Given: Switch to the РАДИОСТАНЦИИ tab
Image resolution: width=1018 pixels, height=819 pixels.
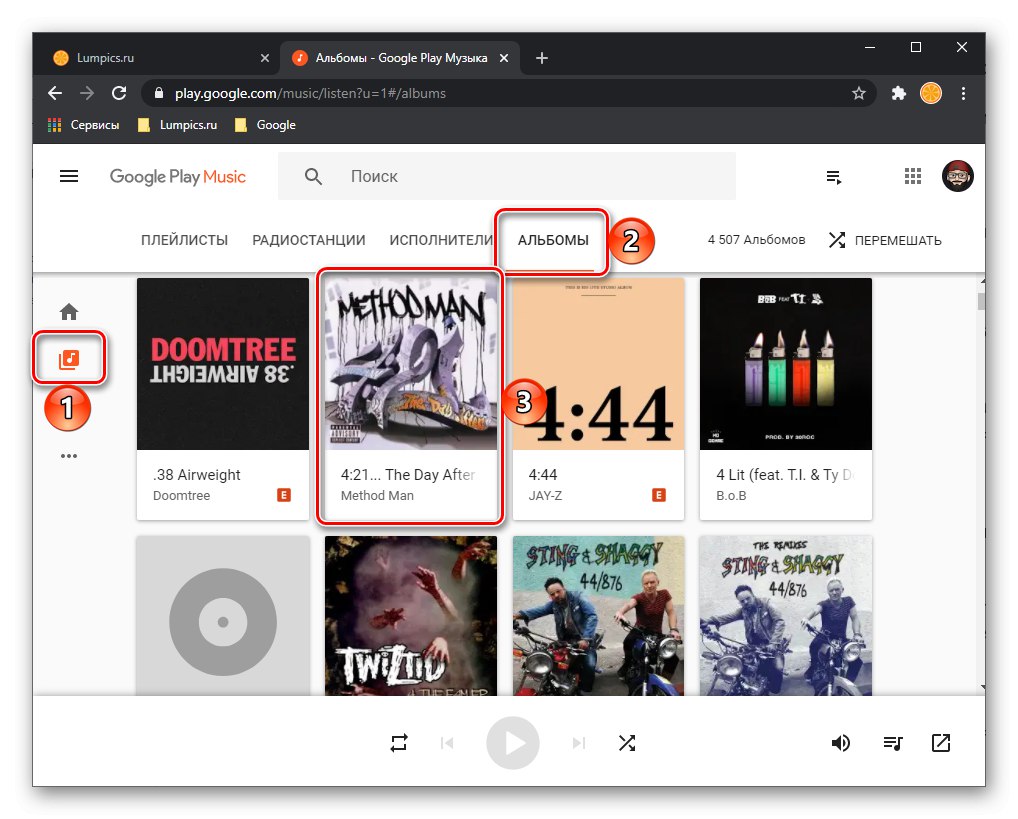Looking at the screenshot, I should (308, 240).
